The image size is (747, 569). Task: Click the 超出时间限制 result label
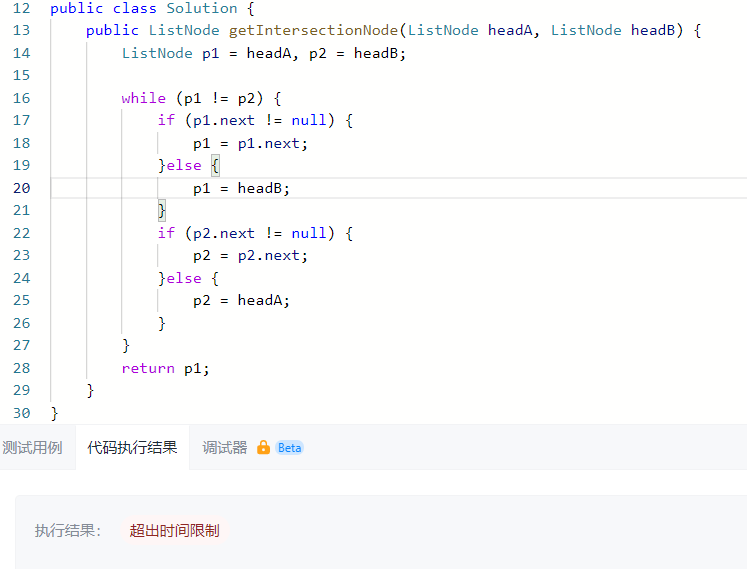(174, 530)
